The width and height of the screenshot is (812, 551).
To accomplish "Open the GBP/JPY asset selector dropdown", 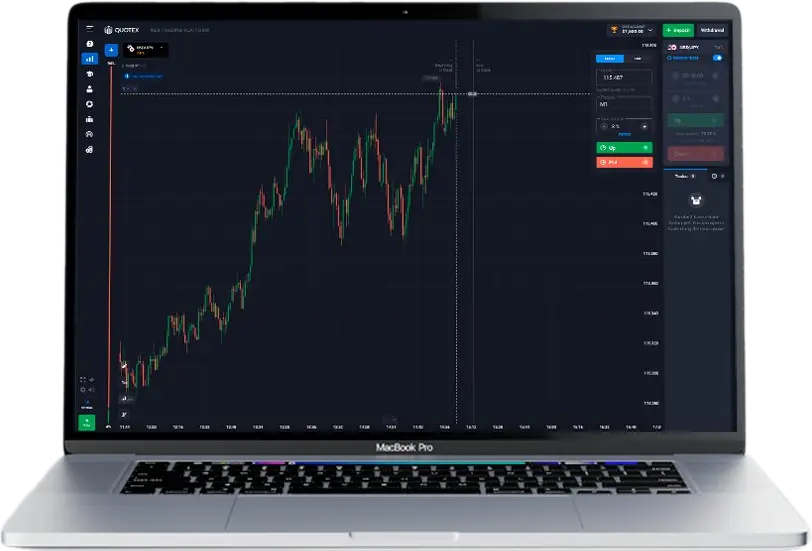I will [146, 50].
